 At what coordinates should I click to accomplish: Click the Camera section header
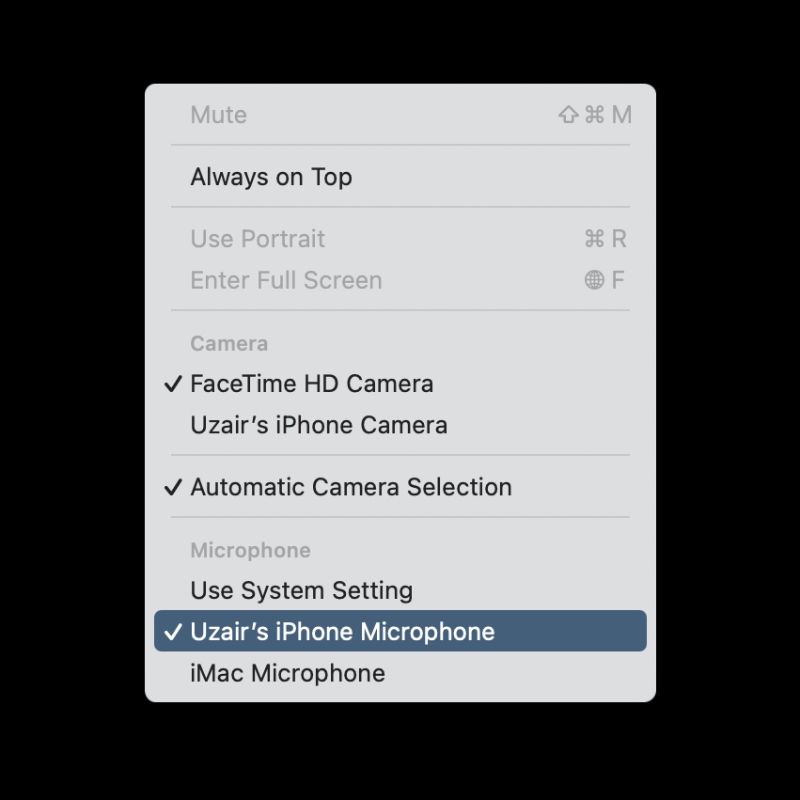[229, 344]
